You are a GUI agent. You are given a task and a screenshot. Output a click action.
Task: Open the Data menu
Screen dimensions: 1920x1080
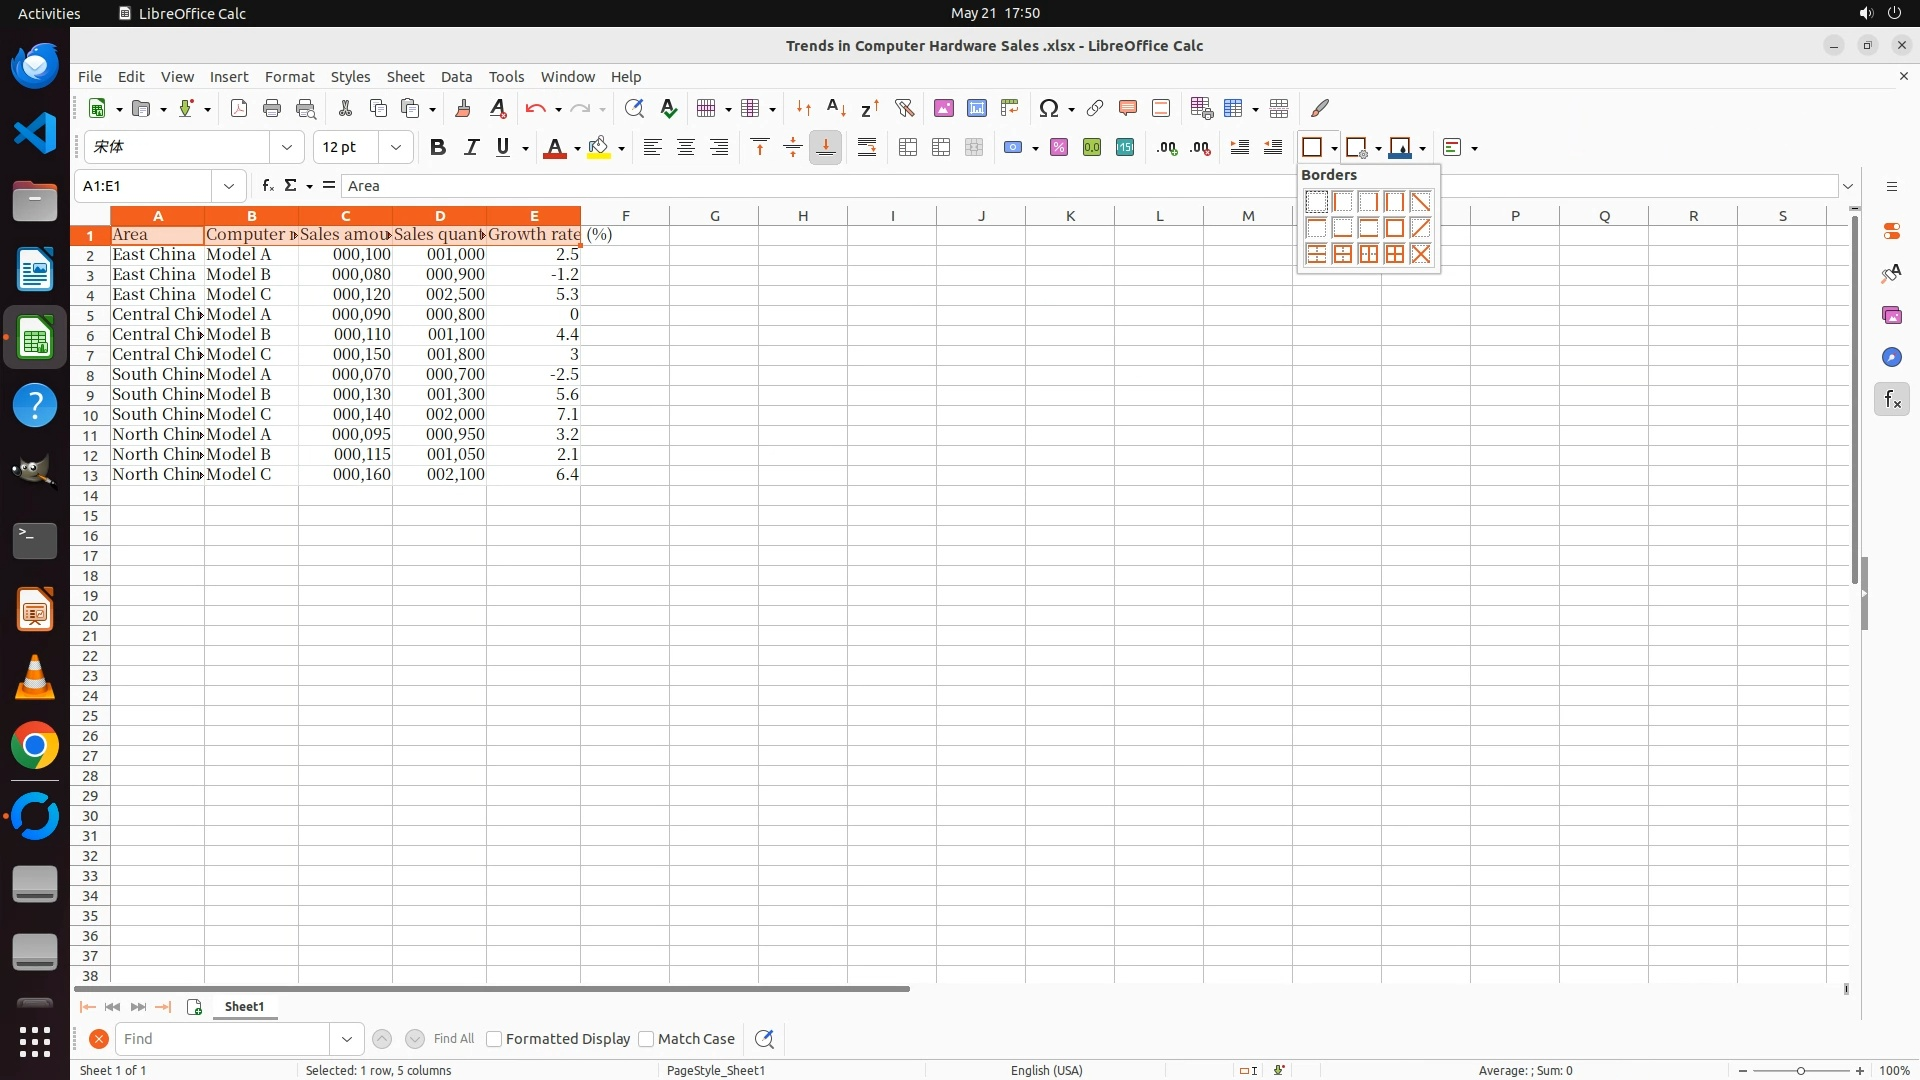456,77
